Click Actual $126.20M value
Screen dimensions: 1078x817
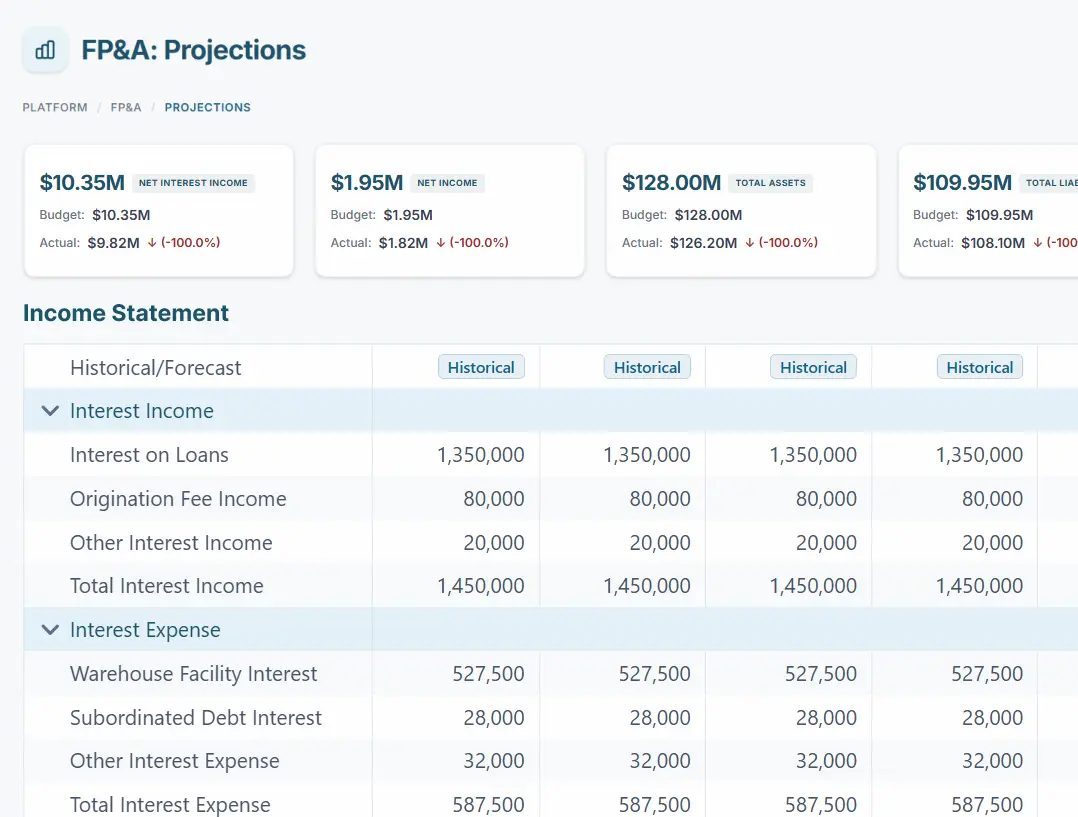coord(703,243)
